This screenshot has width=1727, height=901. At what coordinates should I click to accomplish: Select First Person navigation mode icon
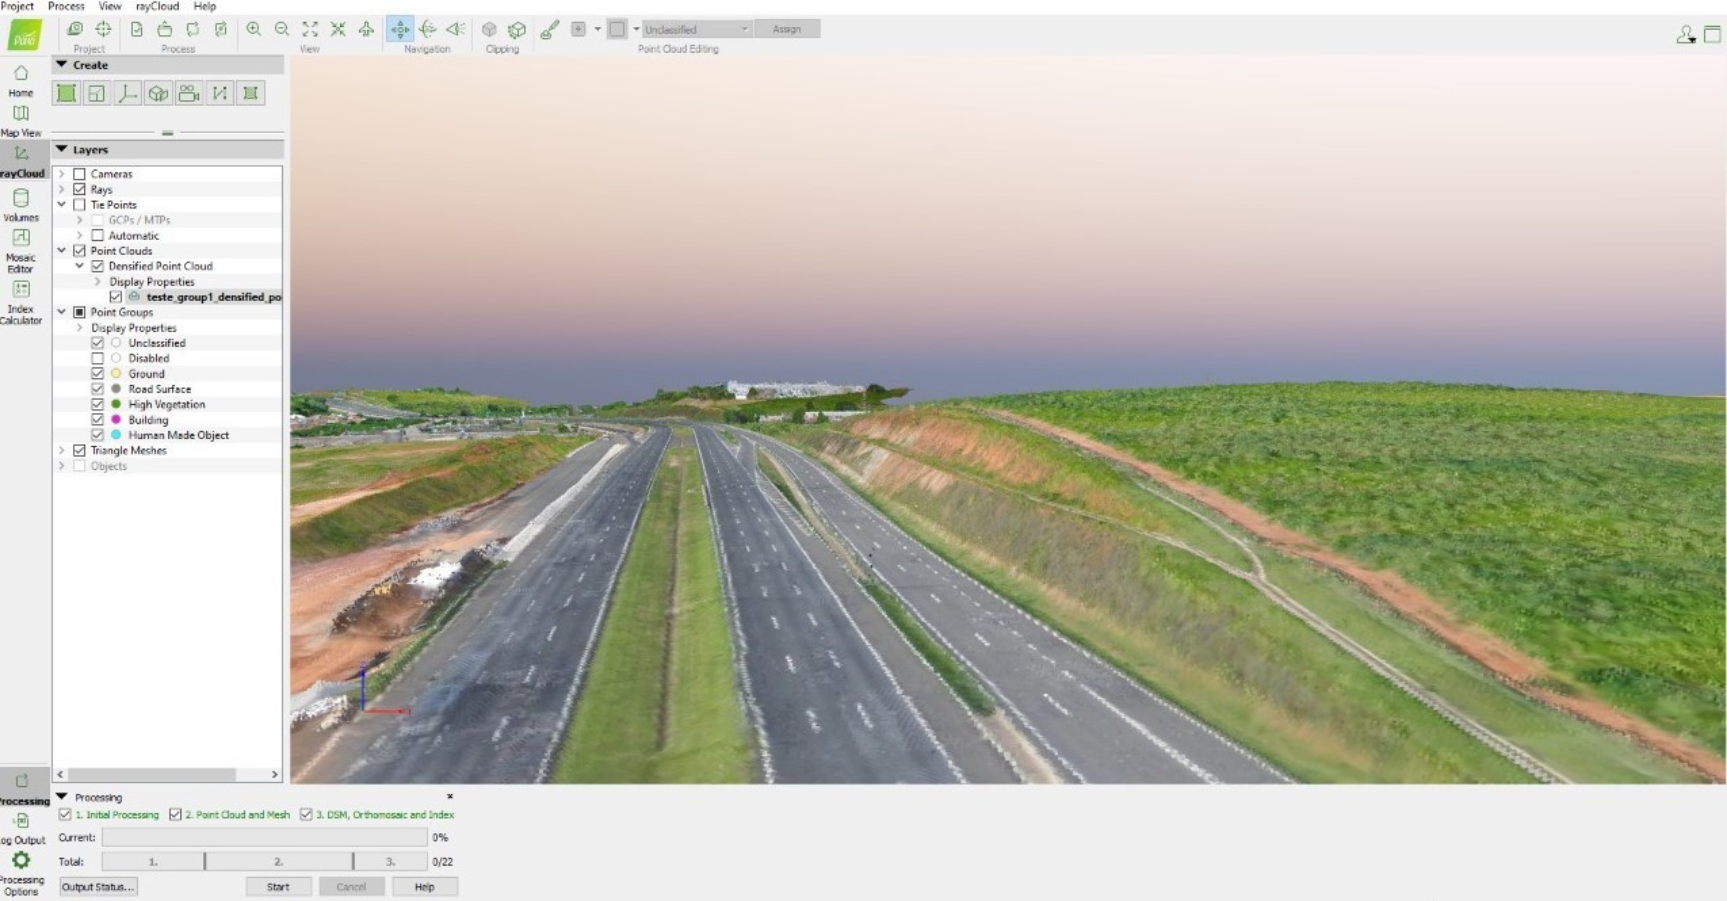456,29
